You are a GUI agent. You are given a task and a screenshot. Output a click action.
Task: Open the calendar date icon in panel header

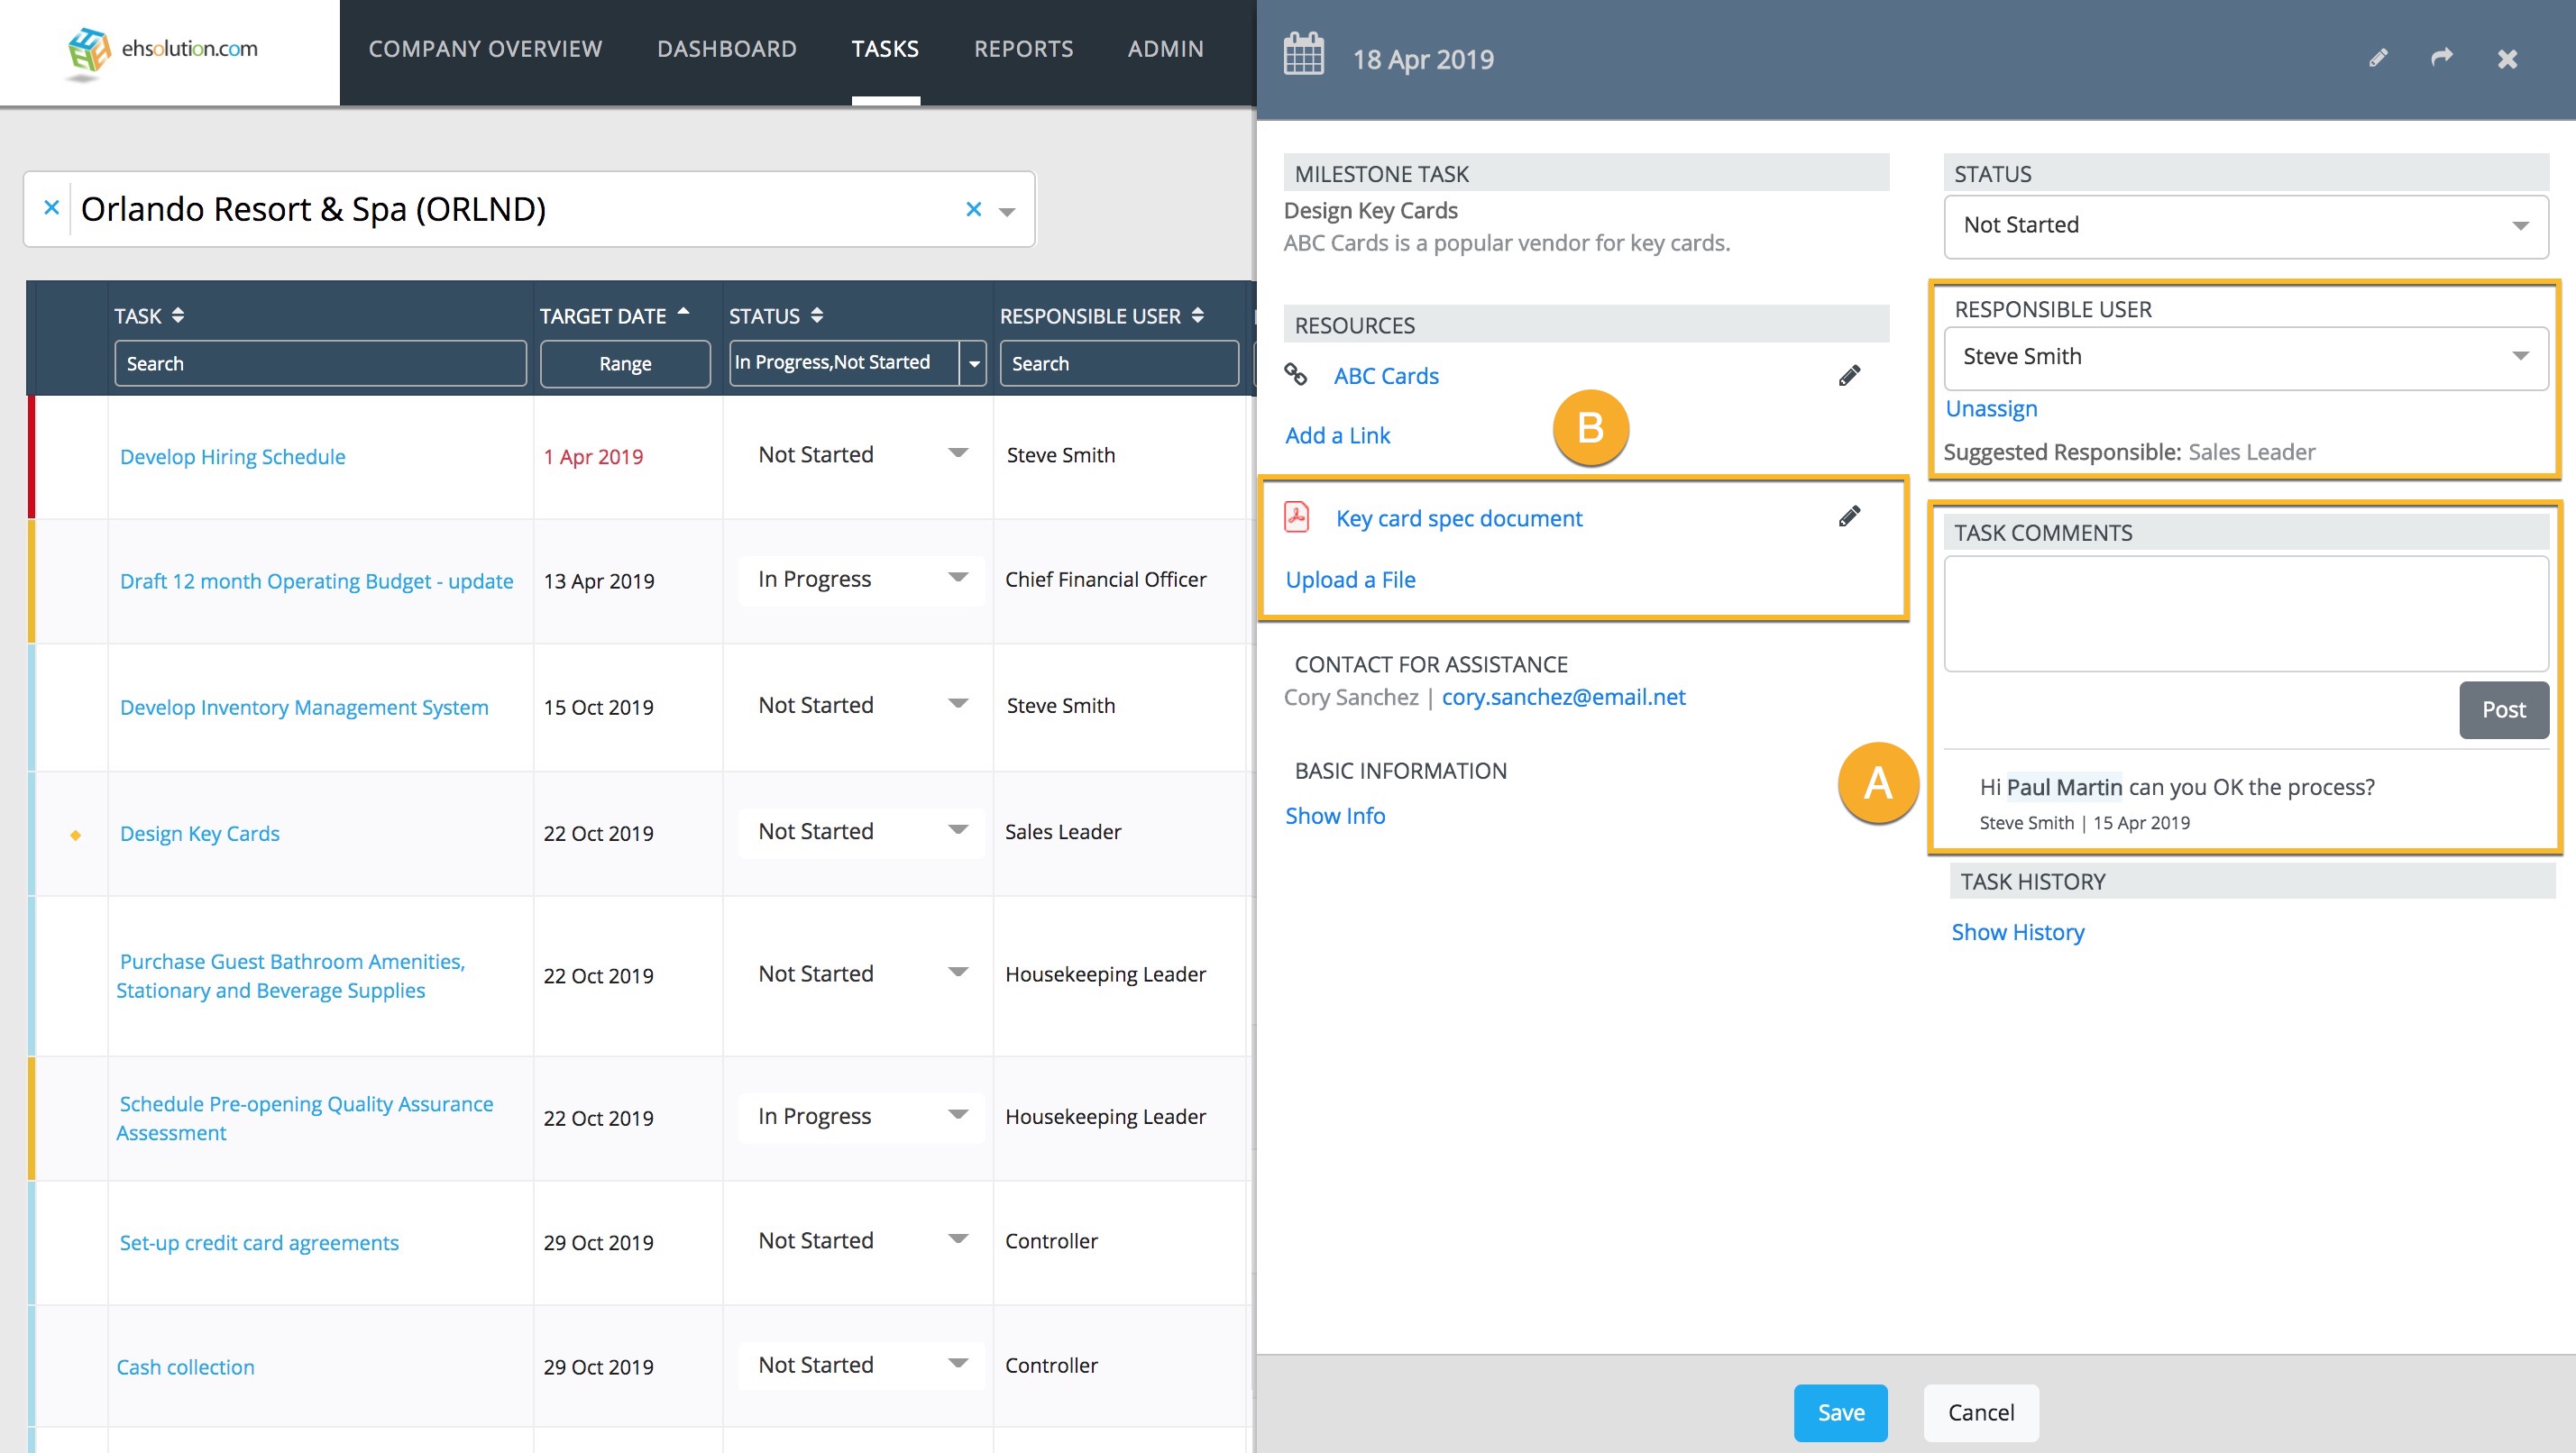coord(1303,54)
